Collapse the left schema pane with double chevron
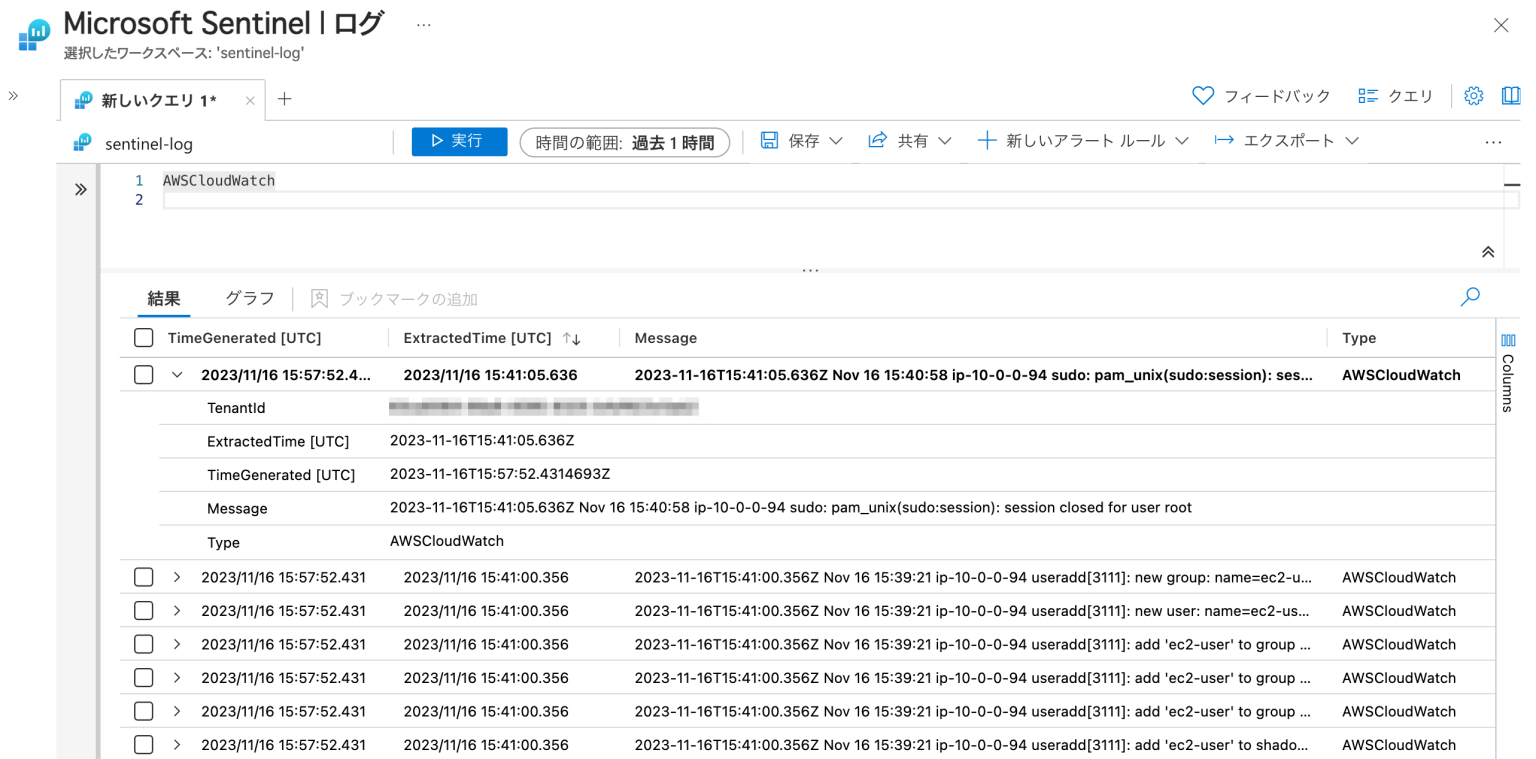The image size is (1536, 759). [80, 188]
